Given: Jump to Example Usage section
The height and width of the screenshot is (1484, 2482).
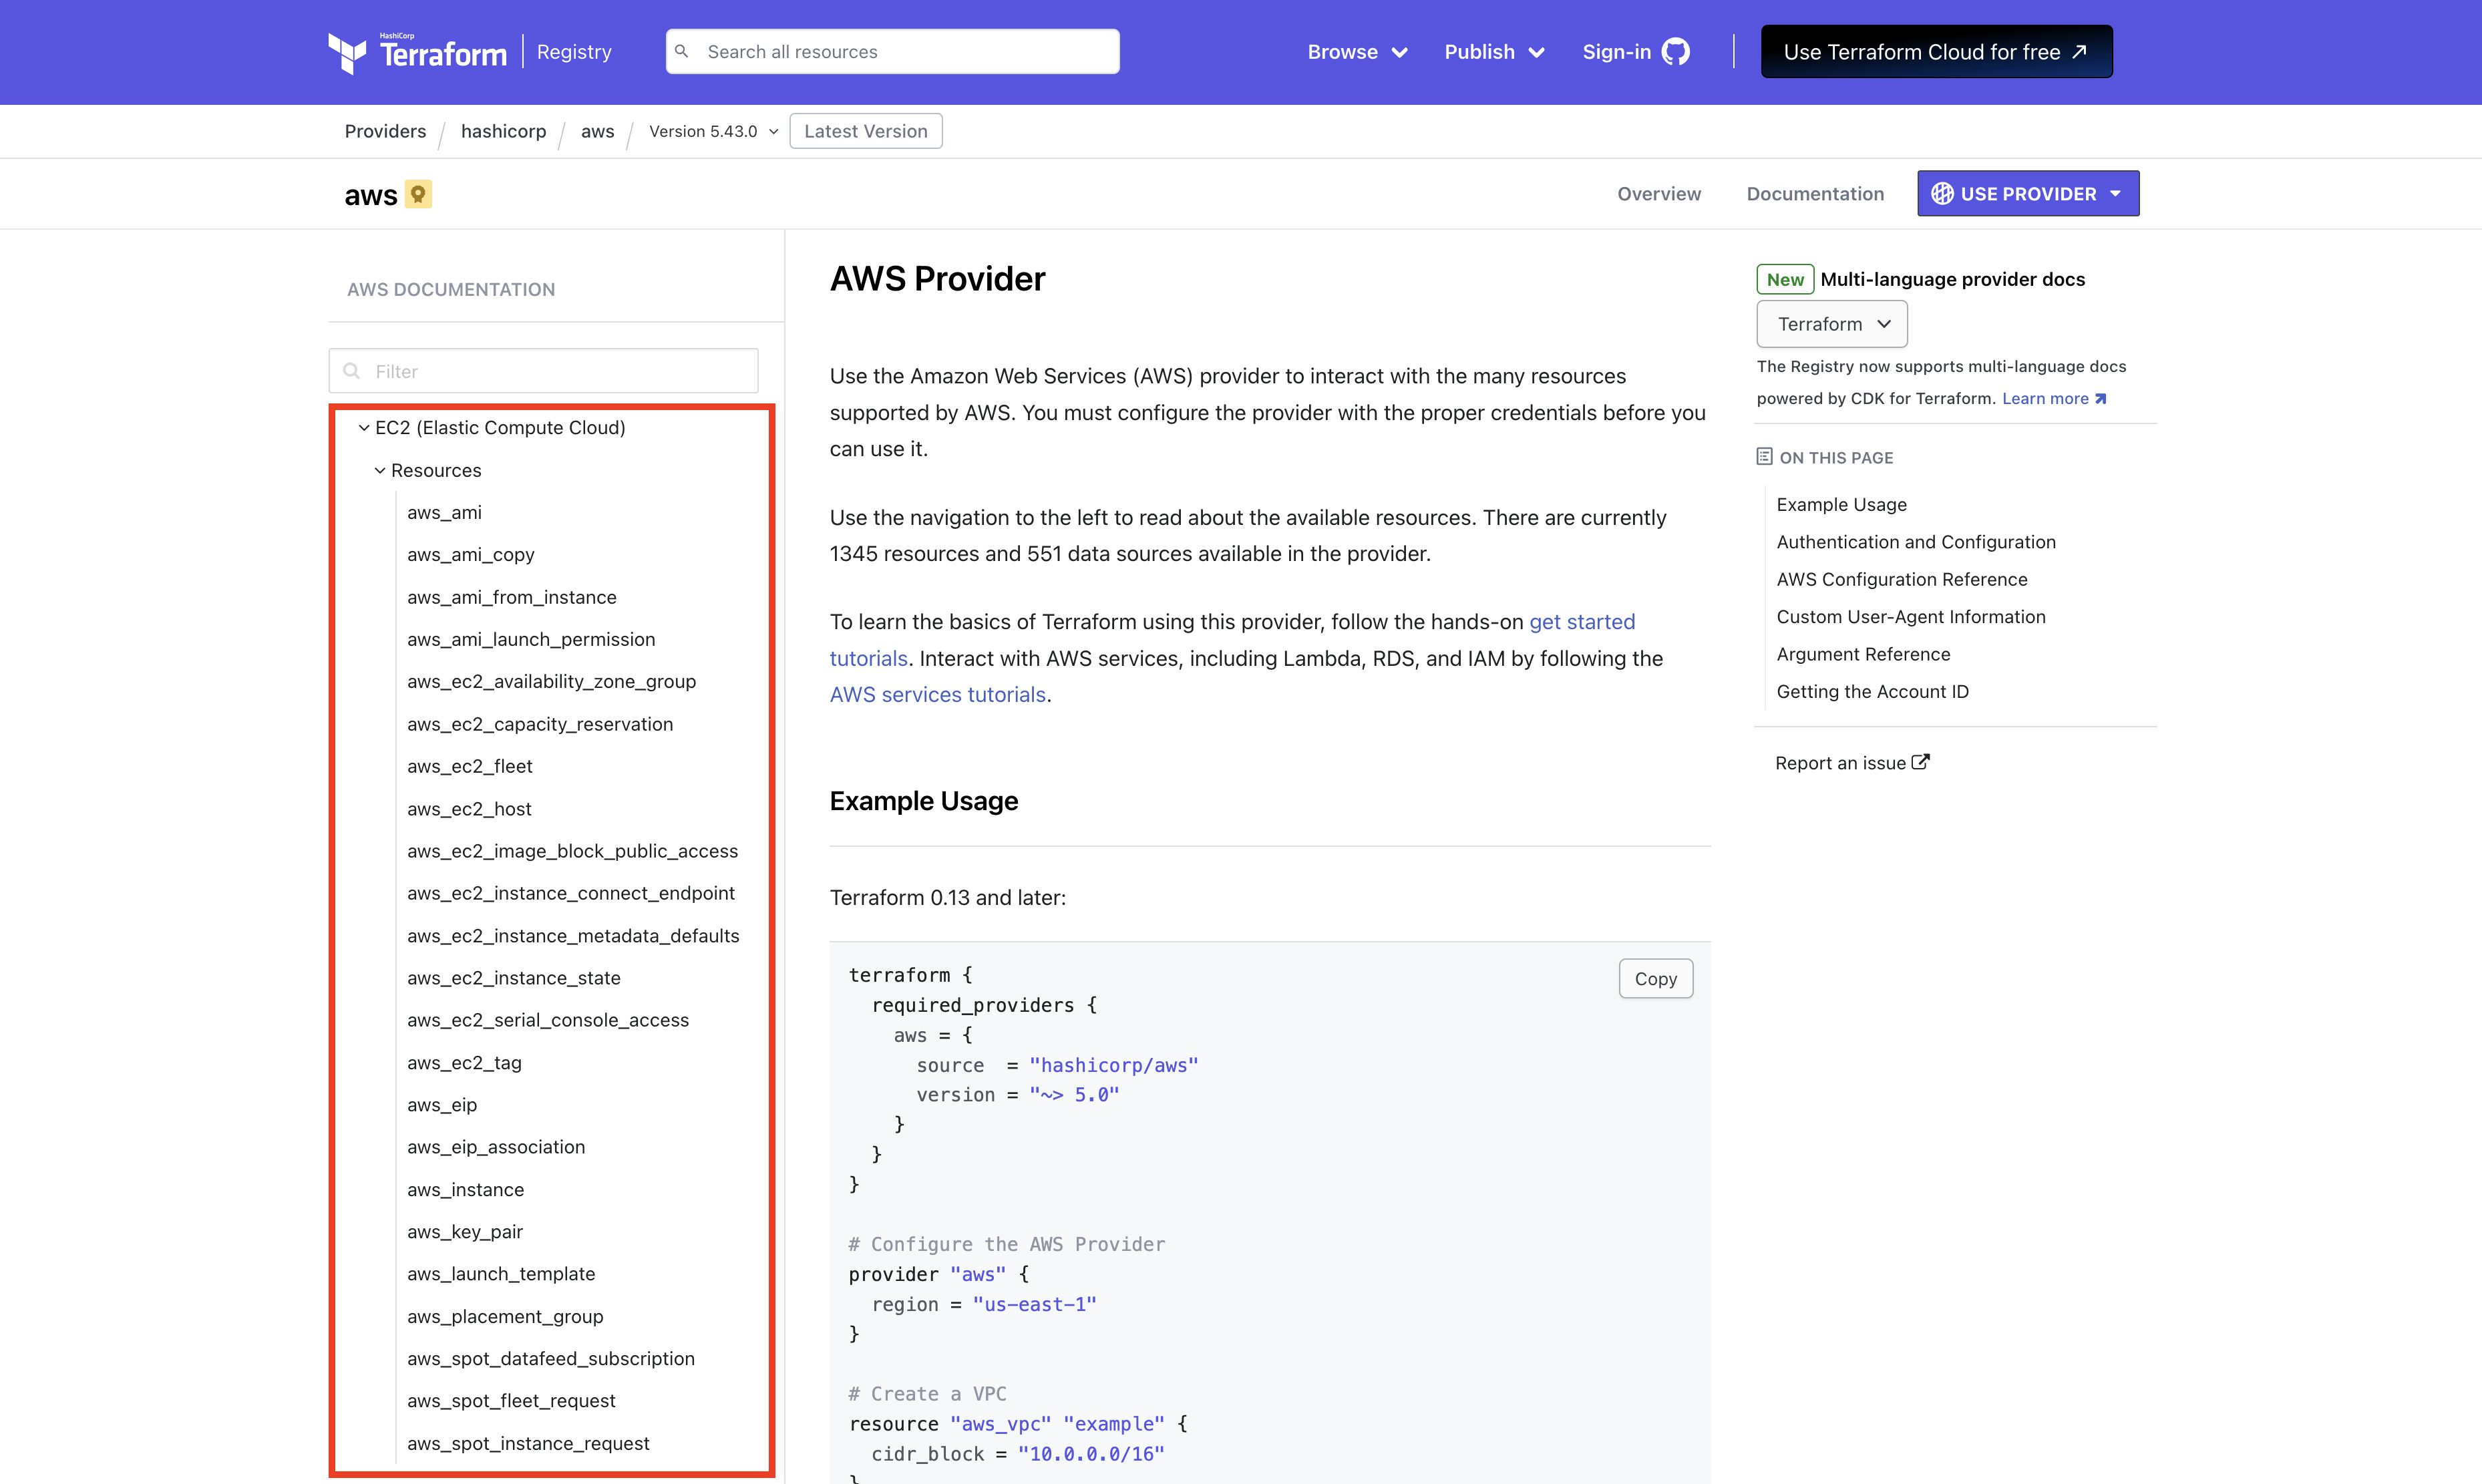Looking at the screenshot, I should 1841,505.
